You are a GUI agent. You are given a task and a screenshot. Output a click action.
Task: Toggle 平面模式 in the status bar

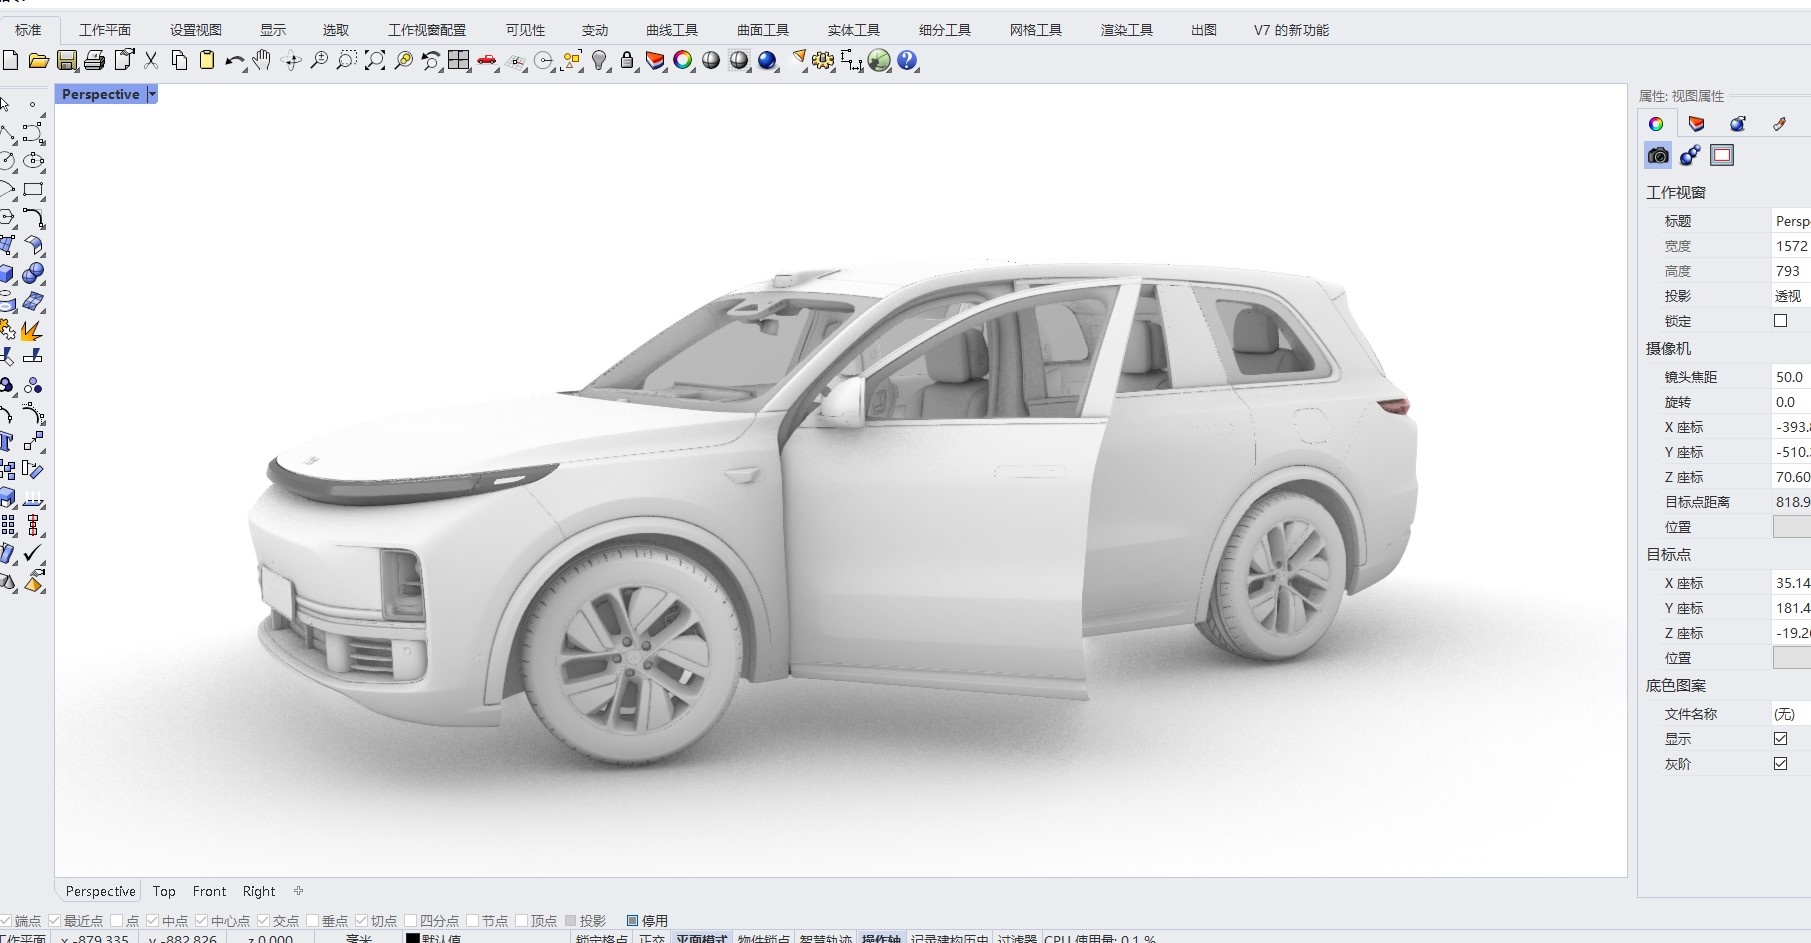tap(701, 938)
